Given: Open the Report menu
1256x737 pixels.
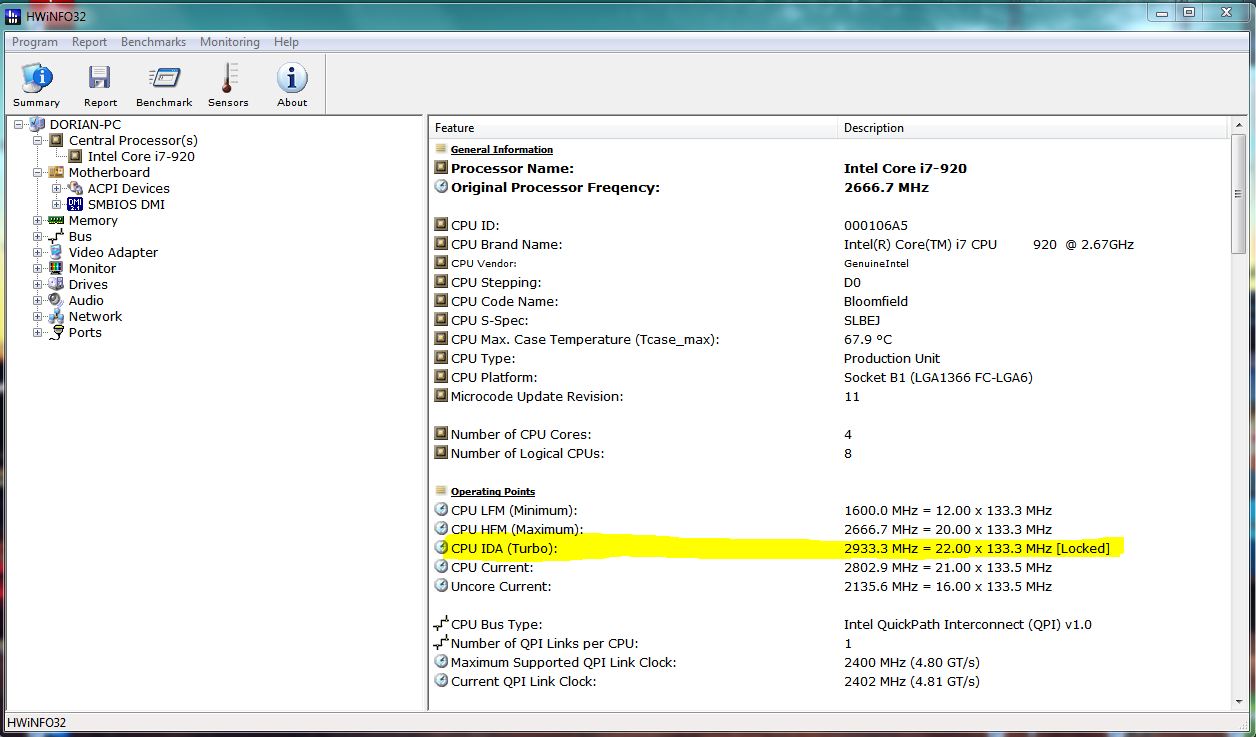Looking at the screenshot, I should point(89,42).
